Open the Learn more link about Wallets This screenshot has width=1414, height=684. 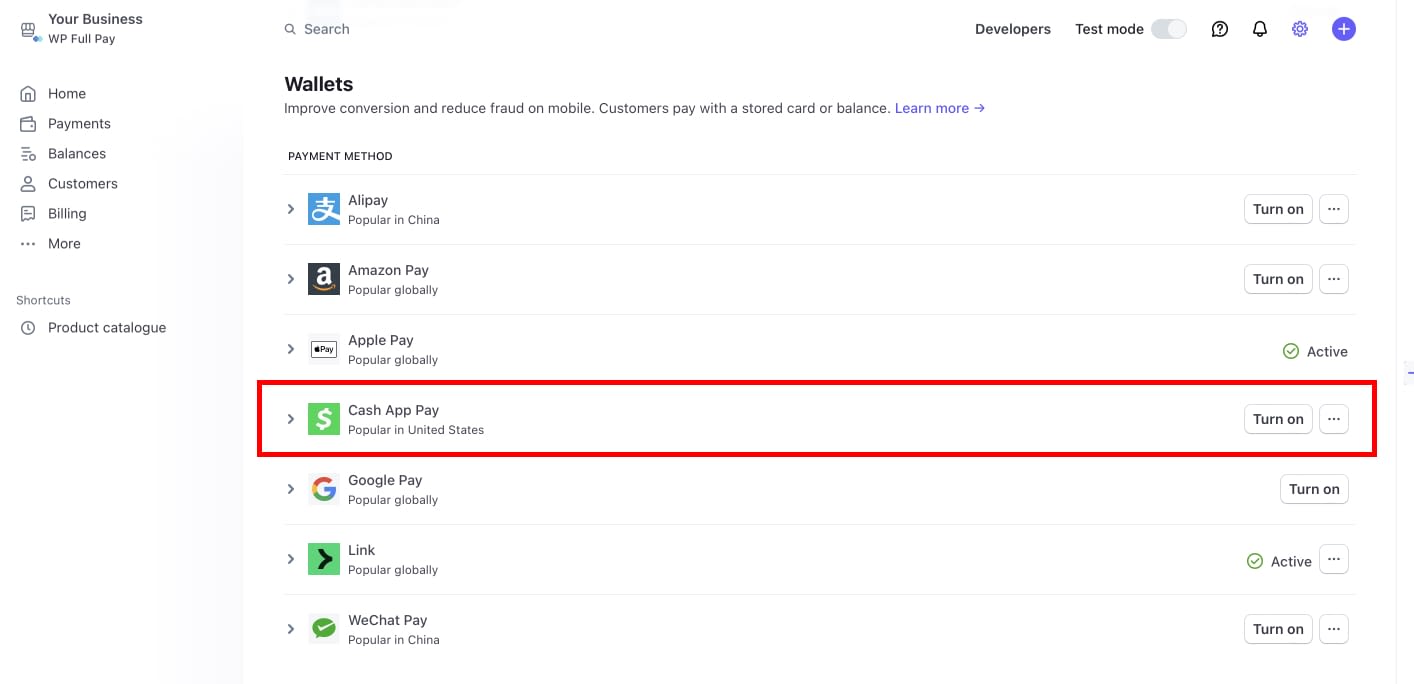tap(932, 108)
